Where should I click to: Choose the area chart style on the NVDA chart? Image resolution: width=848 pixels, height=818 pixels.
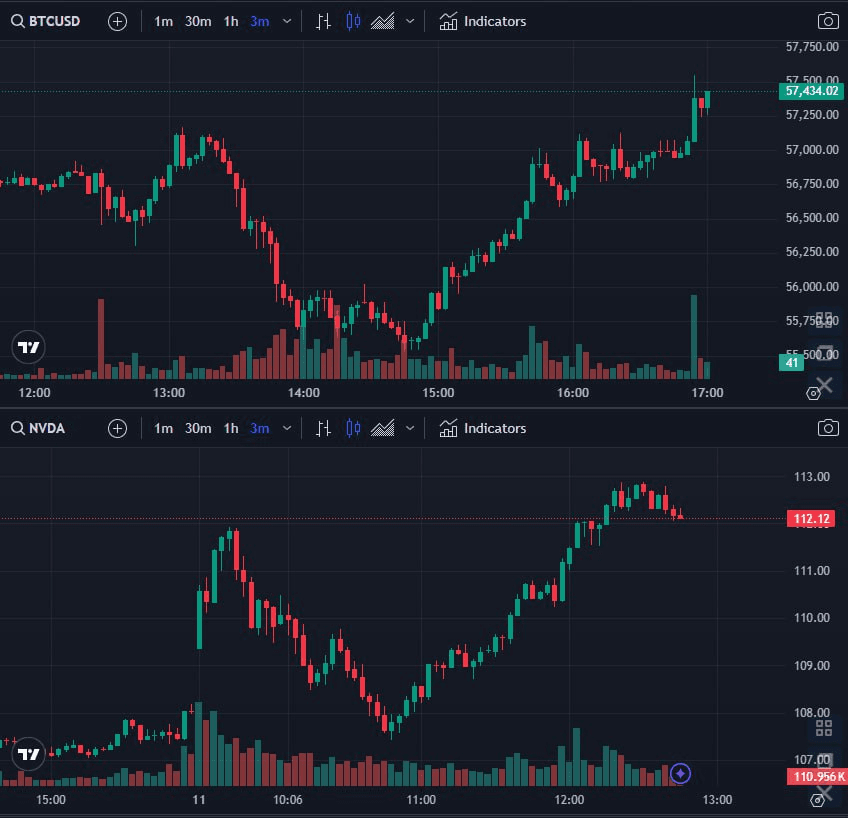tap(382, 429)
